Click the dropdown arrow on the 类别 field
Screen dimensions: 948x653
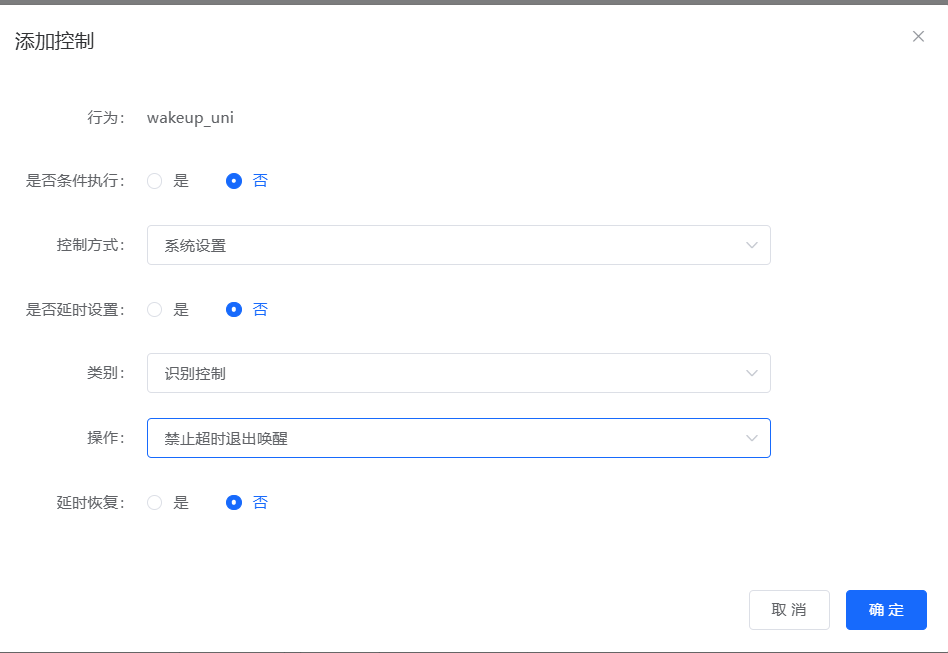752,373
